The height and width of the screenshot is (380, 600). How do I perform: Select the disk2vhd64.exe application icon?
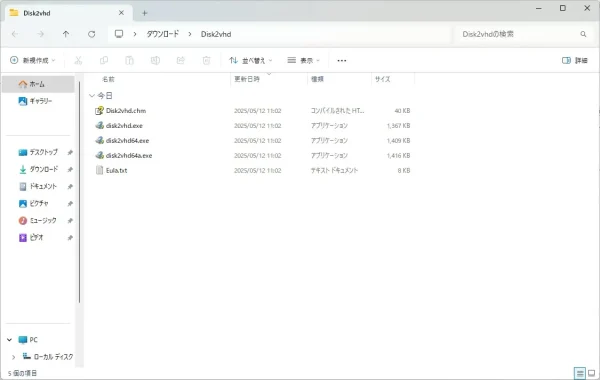pyautogui.click(x=99, y=140)
